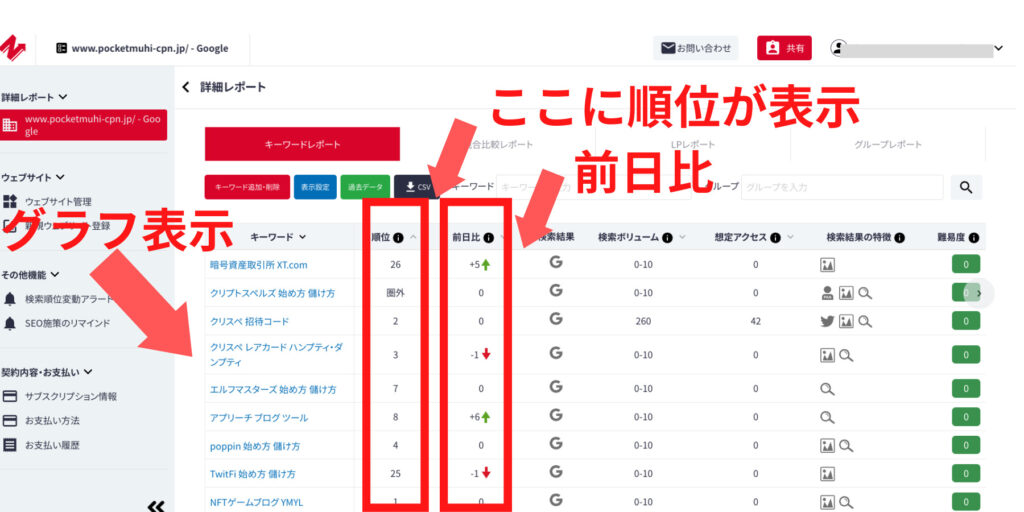Open SEO施策のリマインド
This screenshot has width=1024, height=512.
click(68, 323)
